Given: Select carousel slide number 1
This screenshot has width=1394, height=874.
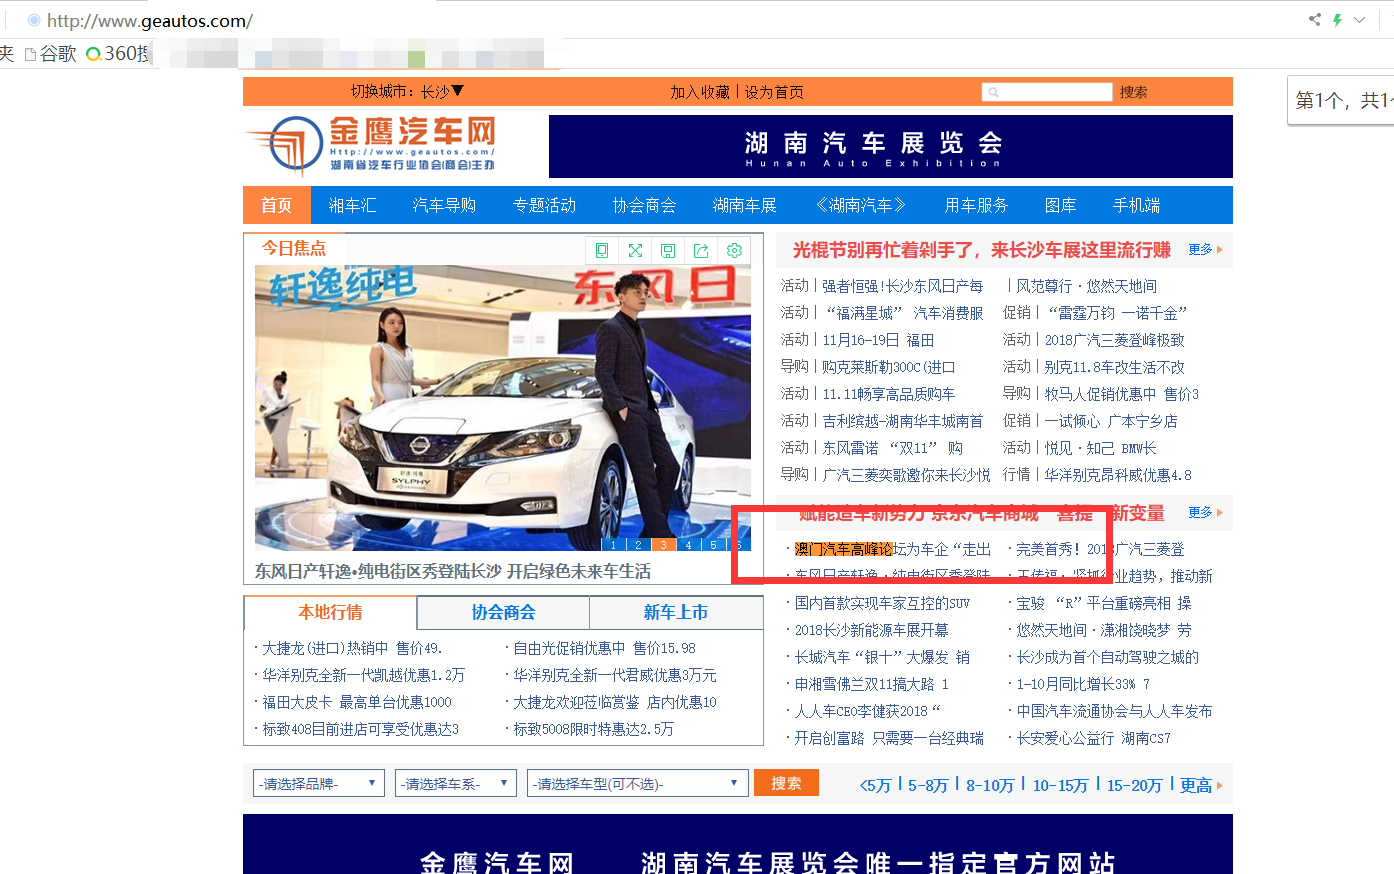Looking at the screenshot, I should click(x=614, y=544).
